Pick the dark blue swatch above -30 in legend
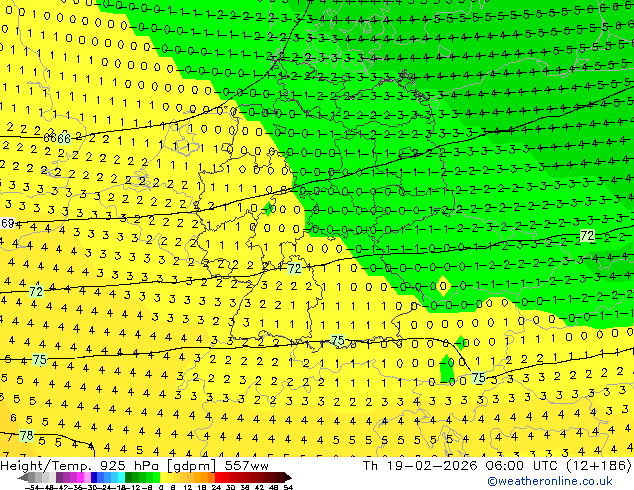 point(94,478)
